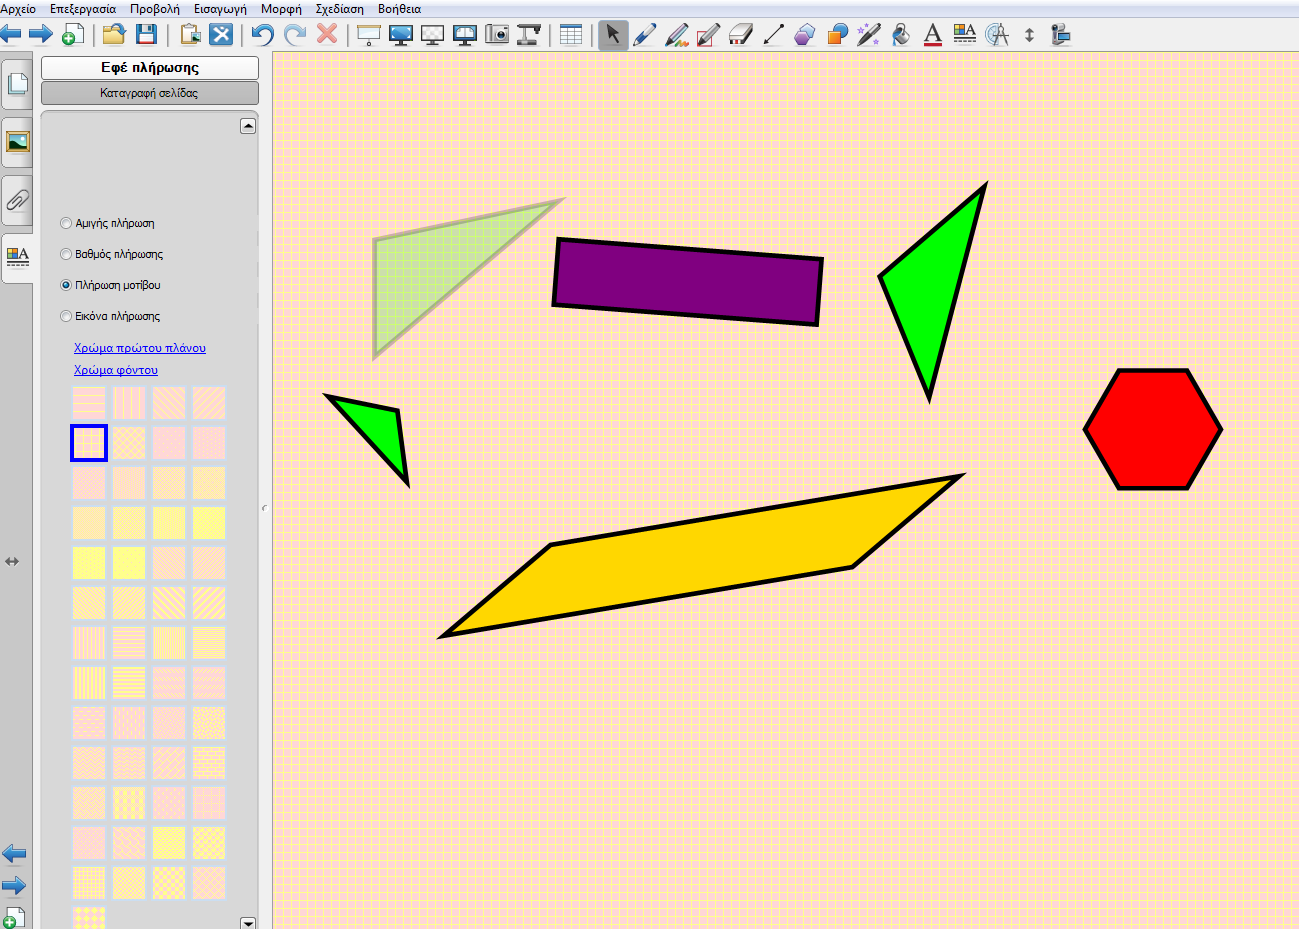This screenshot has height=929, width=1299.
Task: Toggle sidebar side with double-arrow icon
Action: [x=12, y=561]
